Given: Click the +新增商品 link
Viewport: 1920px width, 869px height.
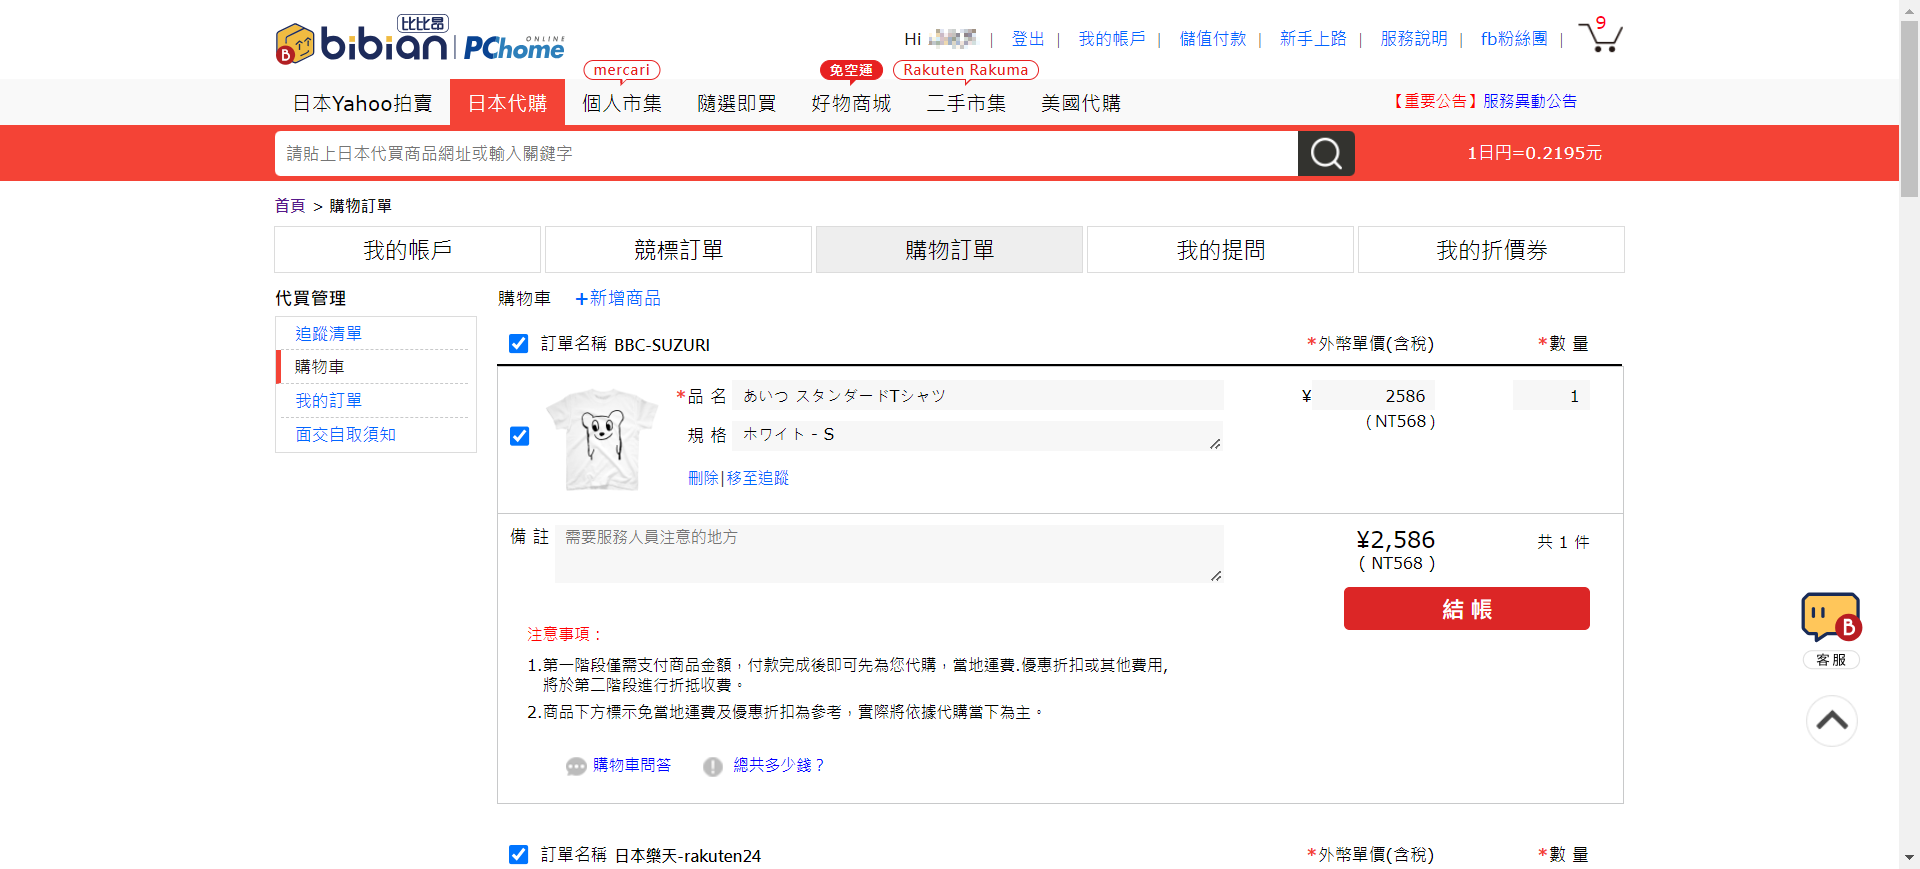Looking at the screenshot, I should click(618, 299).
